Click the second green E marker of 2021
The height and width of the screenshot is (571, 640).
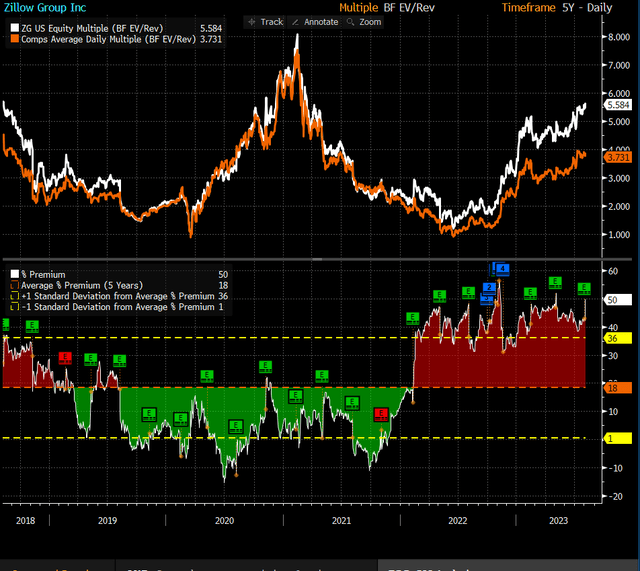(322, 376)
